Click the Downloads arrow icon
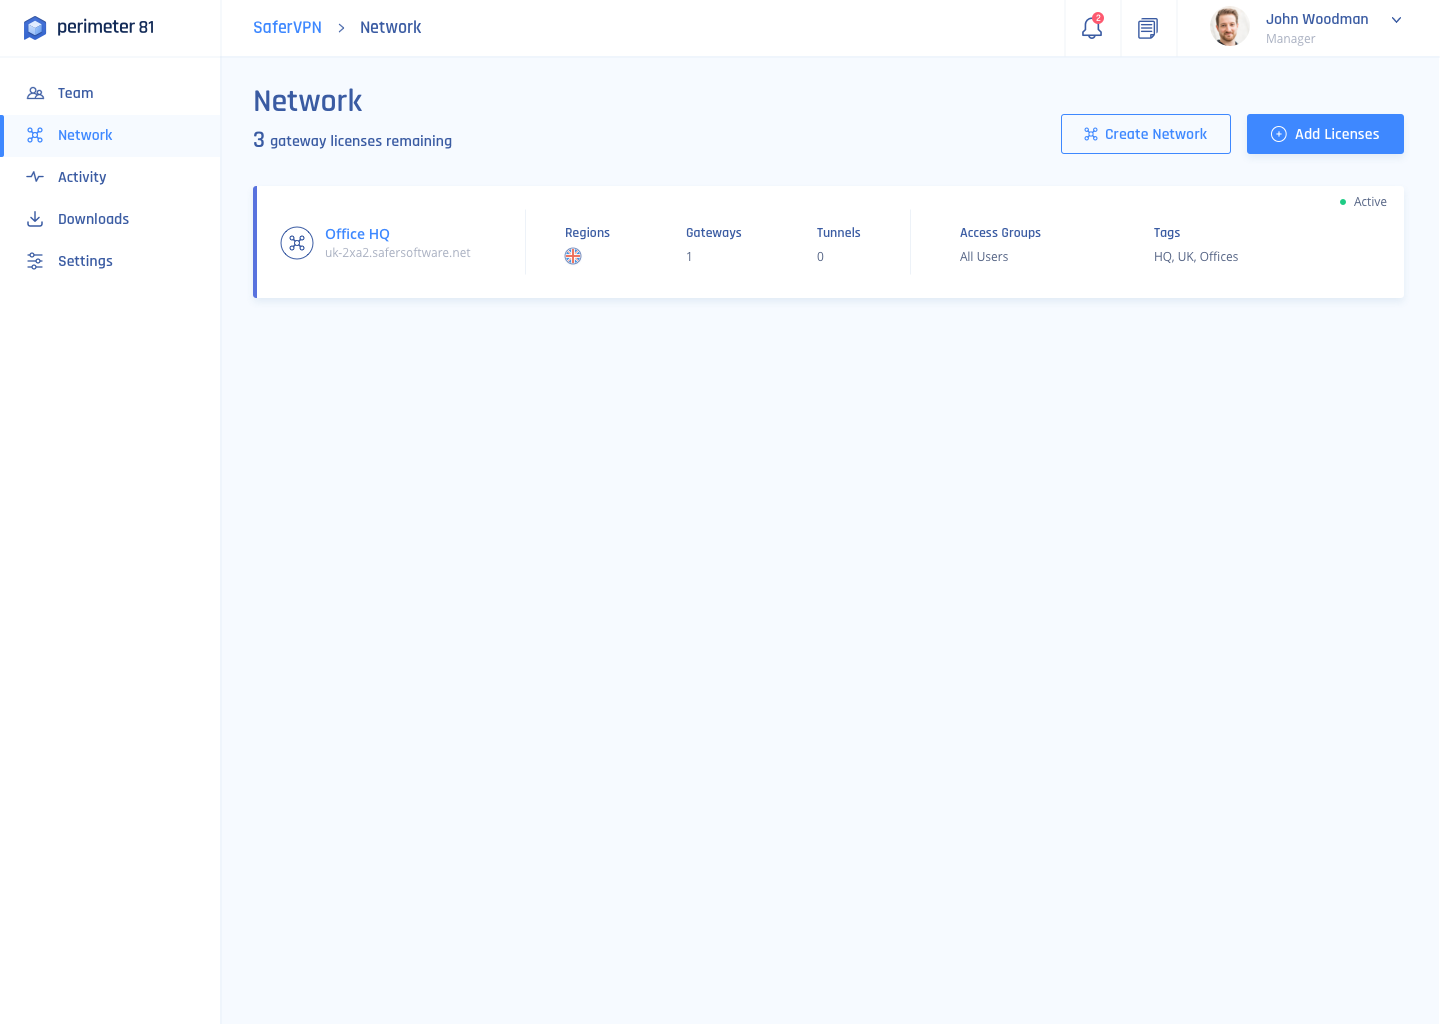The height and width of the screenshot is (1024, 1440). pos(35,219)
